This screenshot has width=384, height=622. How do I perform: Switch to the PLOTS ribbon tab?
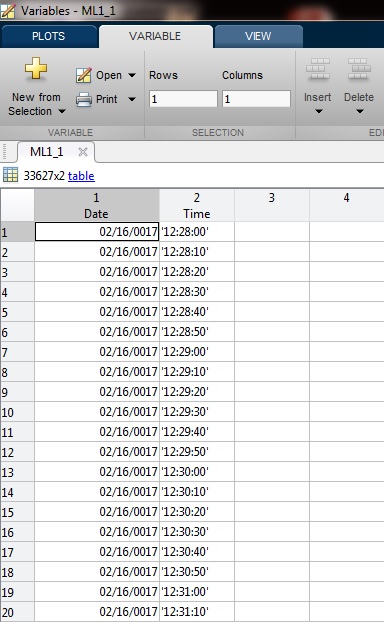[x=49, y=36]
